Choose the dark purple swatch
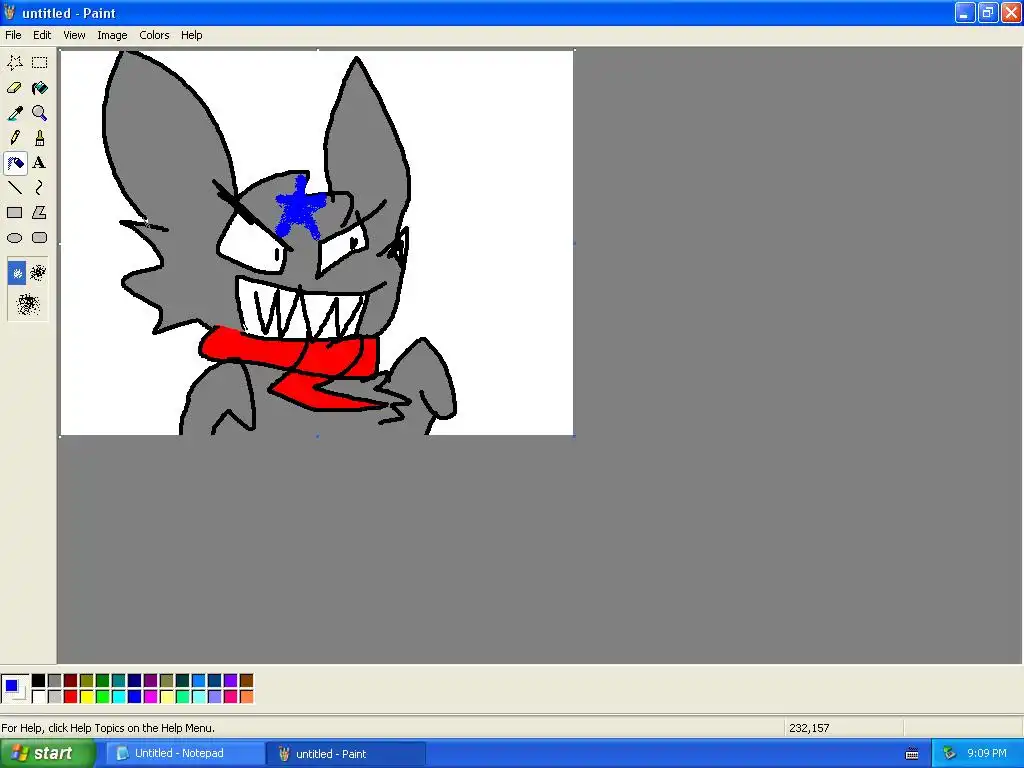 coord(151,681)
